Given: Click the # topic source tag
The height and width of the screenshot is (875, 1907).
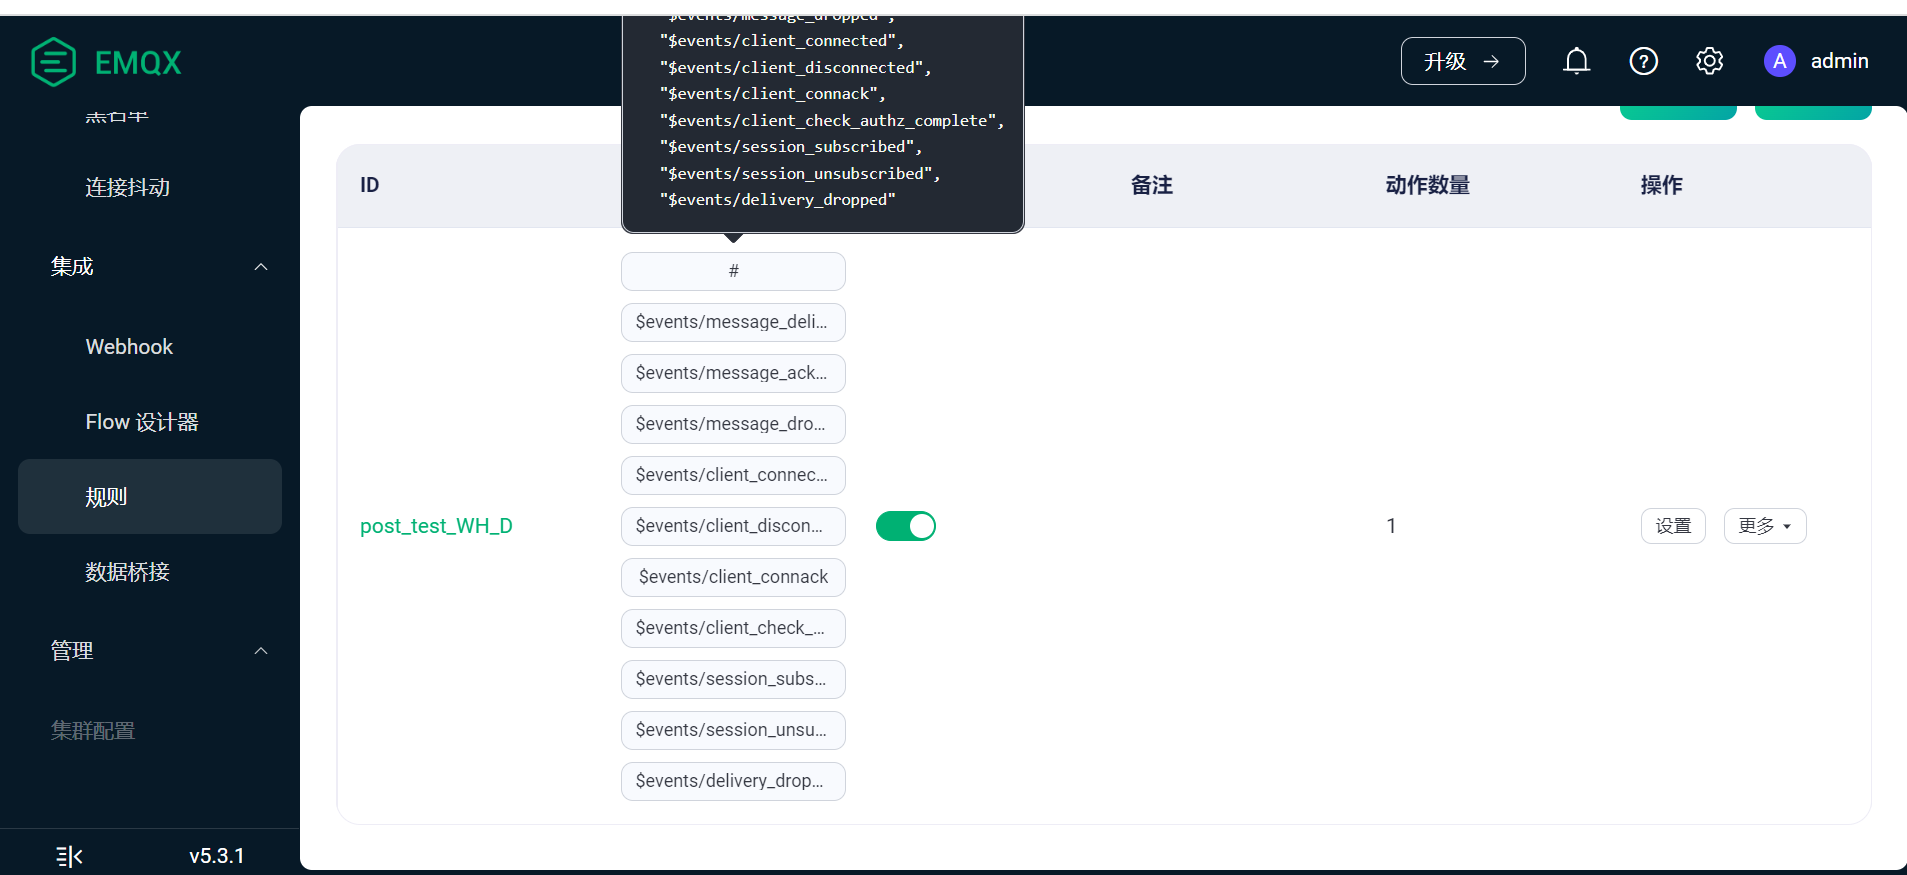Looking at the screenshot, I should [x=733, y=271].
